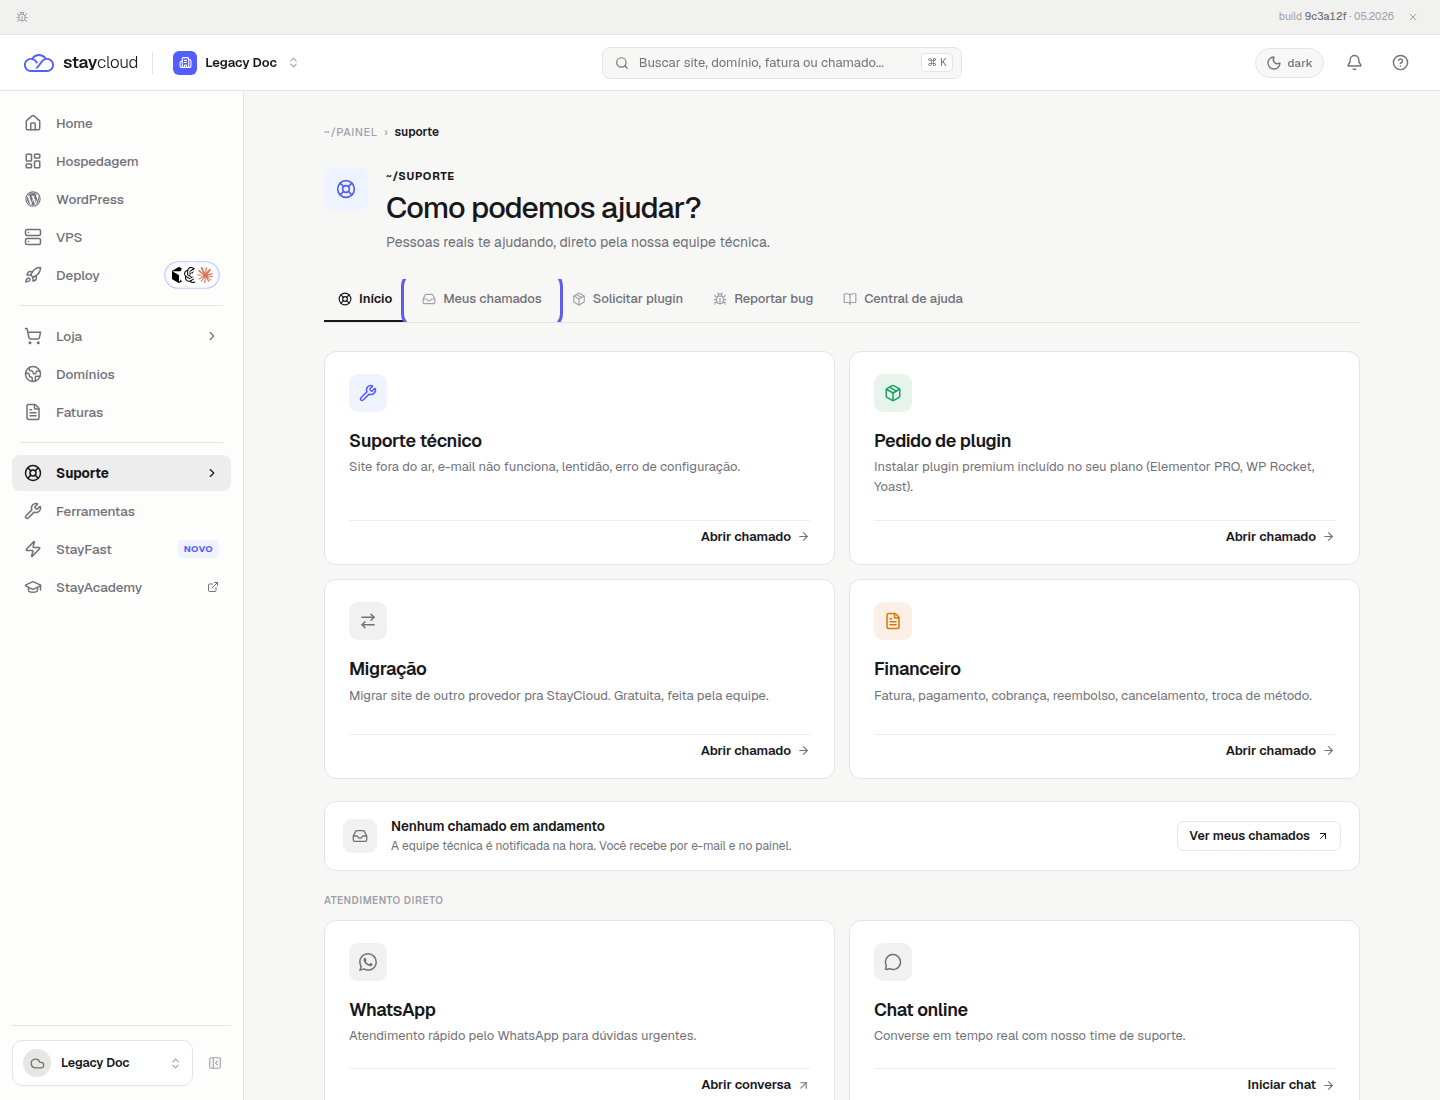Click the Suporte técnico wrench card icon
The image size is (1440, 1100).
tap(368, 393)
